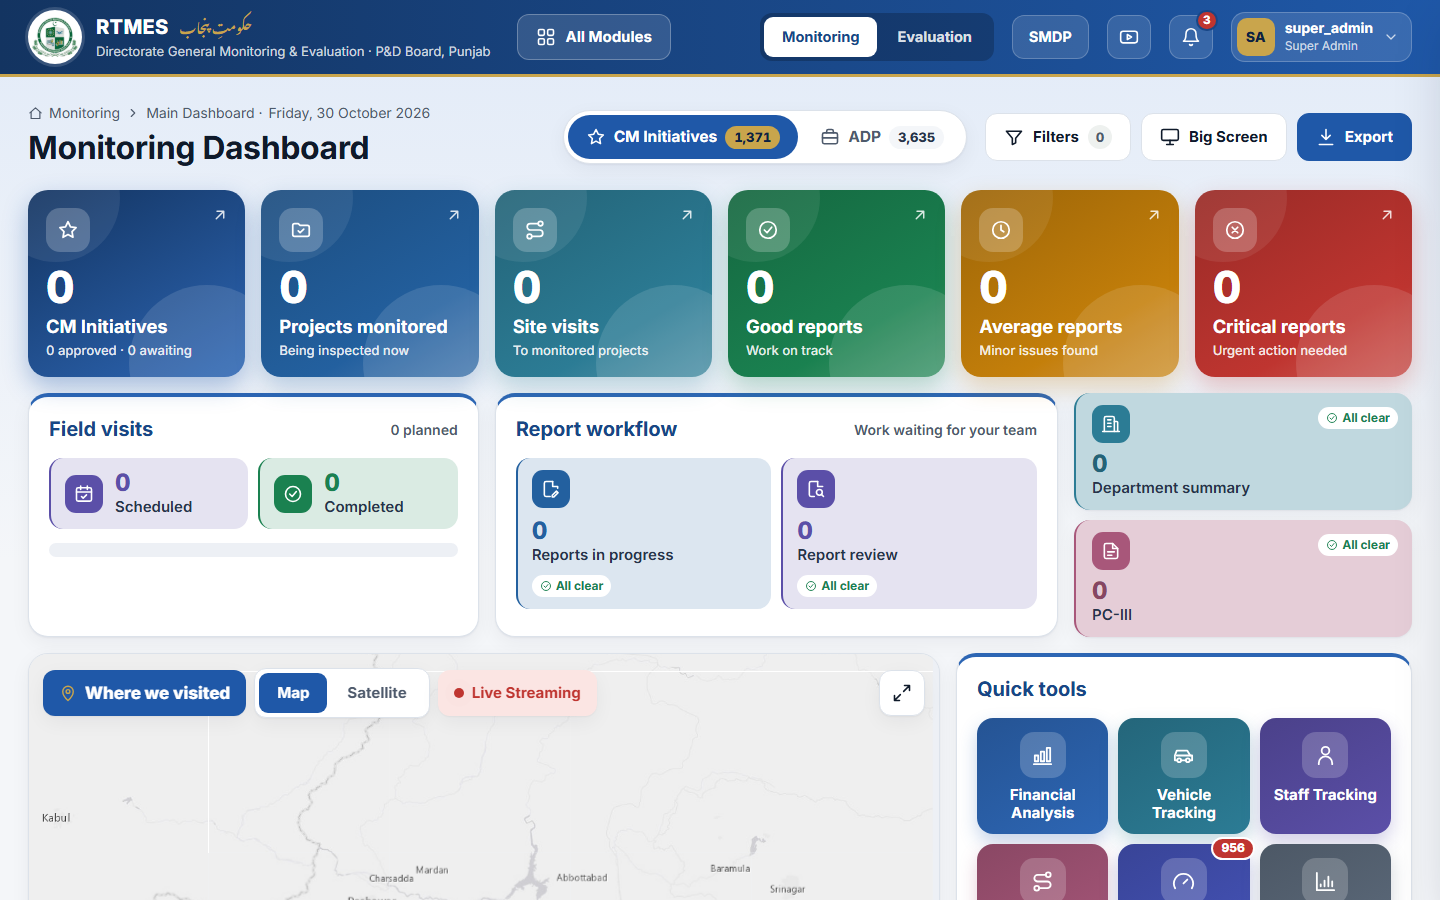Click the RTMES government logo
This screenshot has height=900, width=1440.
tap(55, 37)
